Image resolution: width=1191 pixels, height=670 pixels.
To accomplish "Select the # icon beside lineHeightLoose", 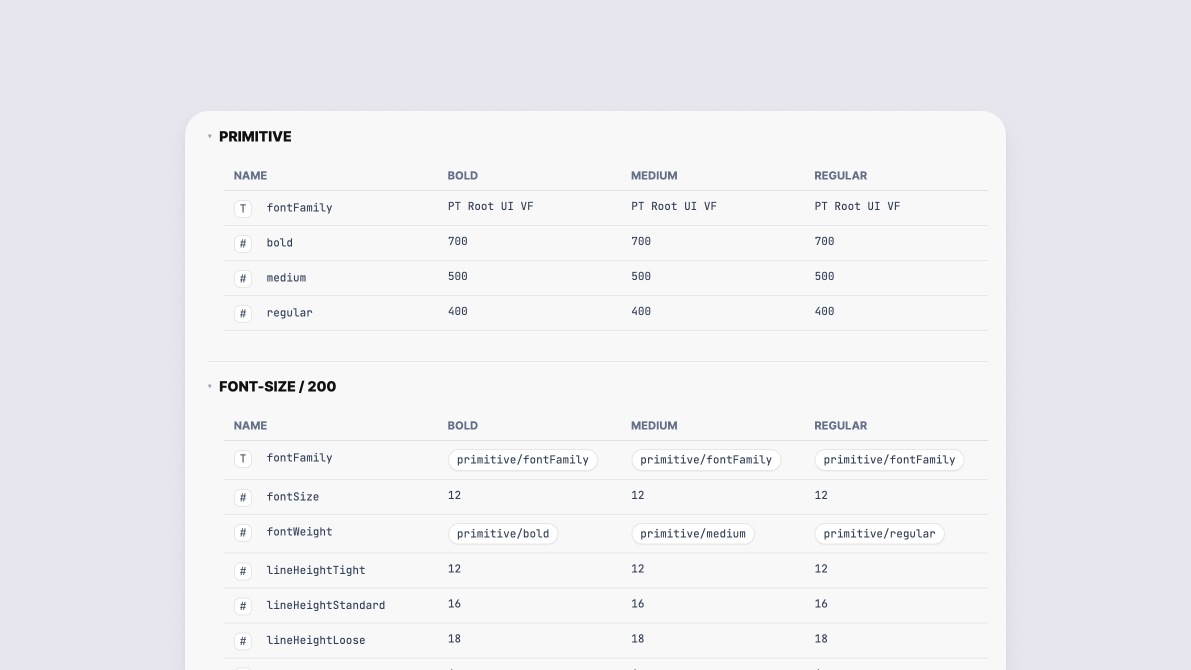I will click(x=243, y=640).
